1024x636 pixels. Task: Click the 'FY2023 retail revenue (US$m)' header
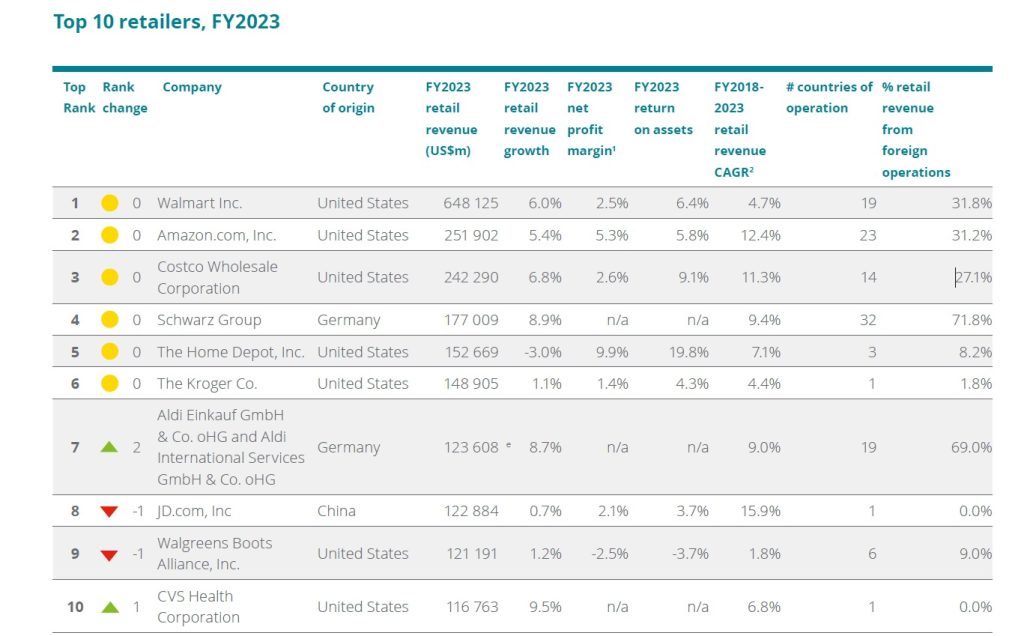point(451,119)
